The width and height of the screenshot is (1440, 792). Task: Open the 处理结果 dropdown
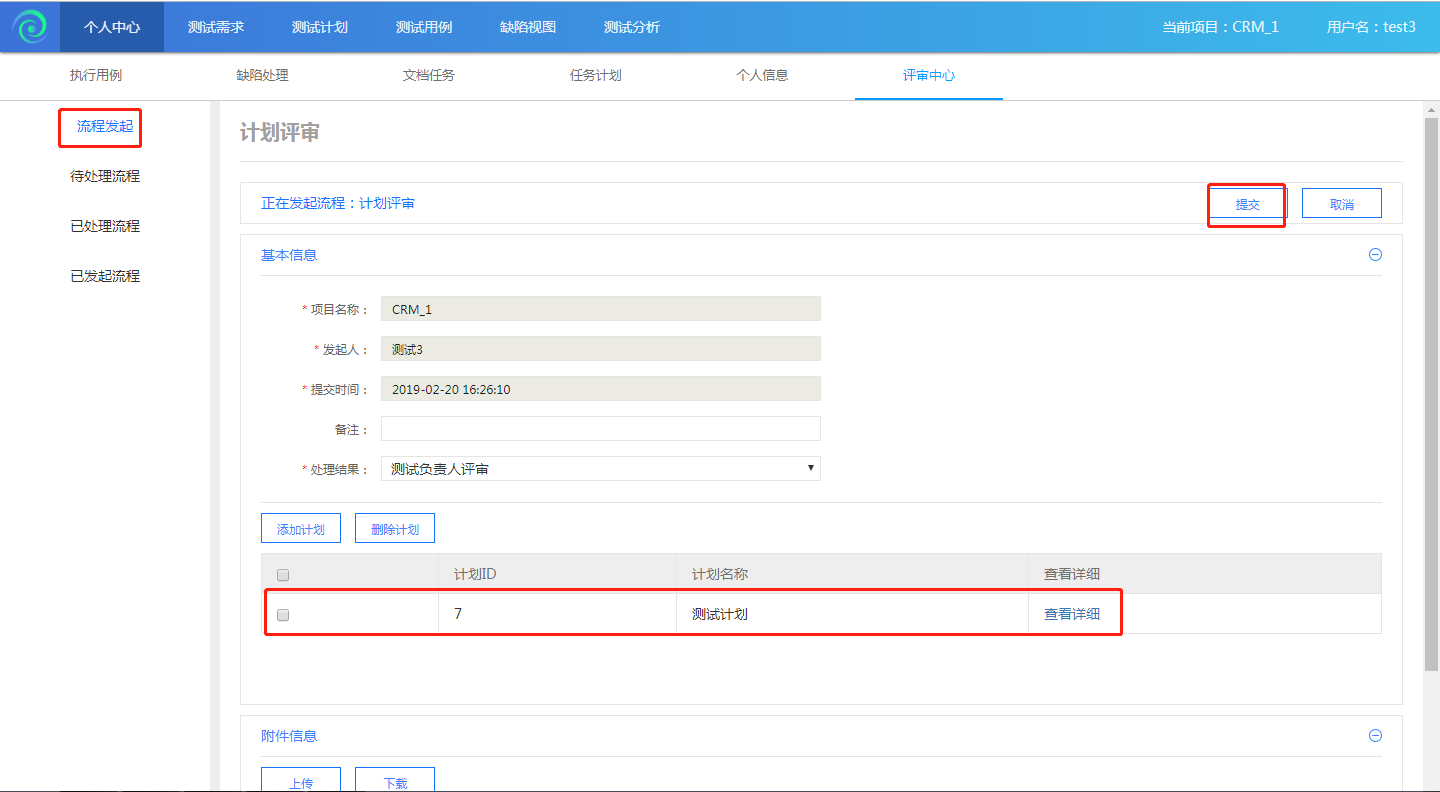click(x=600, y=468)
